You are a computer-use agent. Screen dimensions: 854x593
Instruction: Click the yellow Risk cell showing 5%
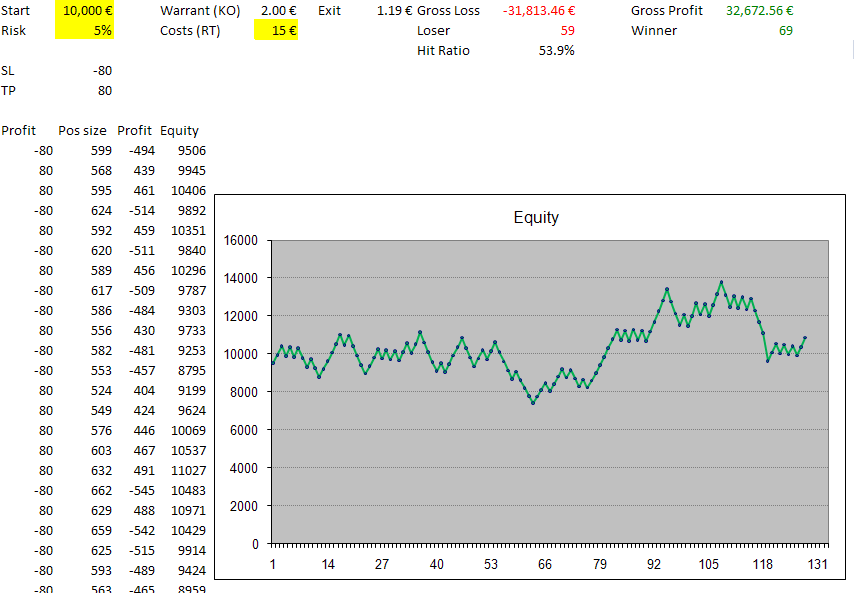[x=87, y=30]
